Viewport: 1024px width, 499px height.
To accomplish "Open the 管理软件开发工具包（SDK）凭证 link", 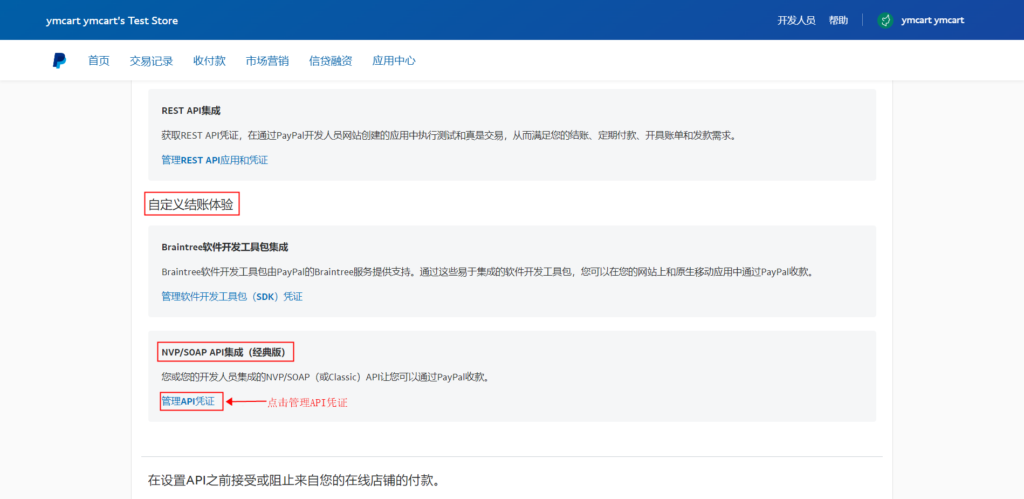I will [231, 297].
